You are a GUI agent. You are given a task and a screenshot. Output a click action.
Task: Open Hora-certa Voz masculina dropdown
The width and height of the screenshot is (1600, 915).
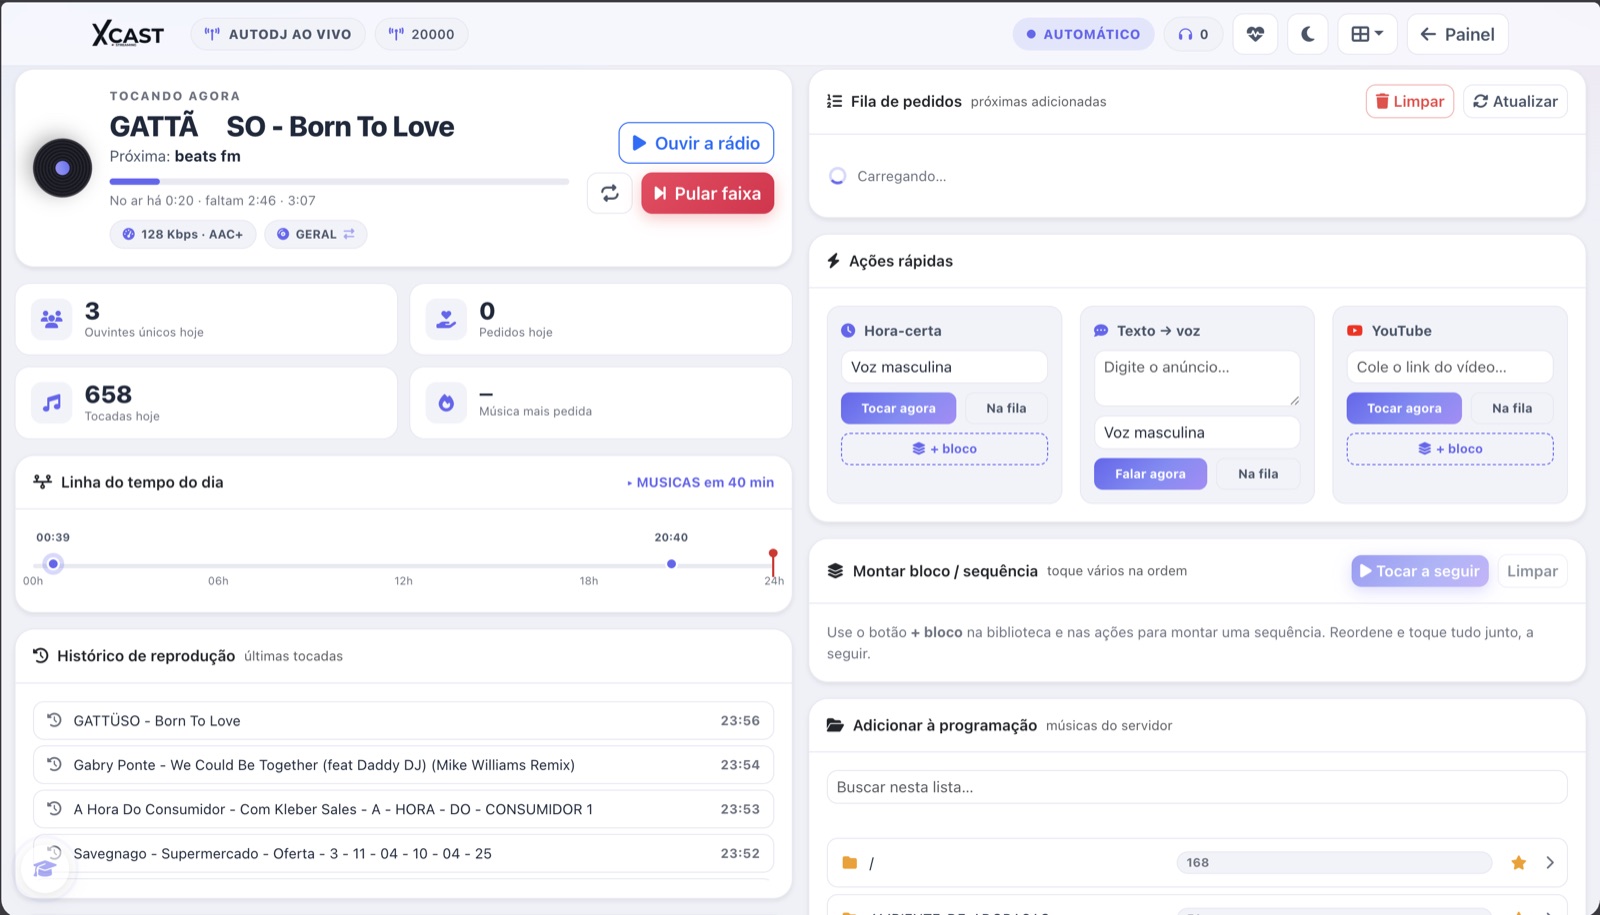click(x=944, y=367)
